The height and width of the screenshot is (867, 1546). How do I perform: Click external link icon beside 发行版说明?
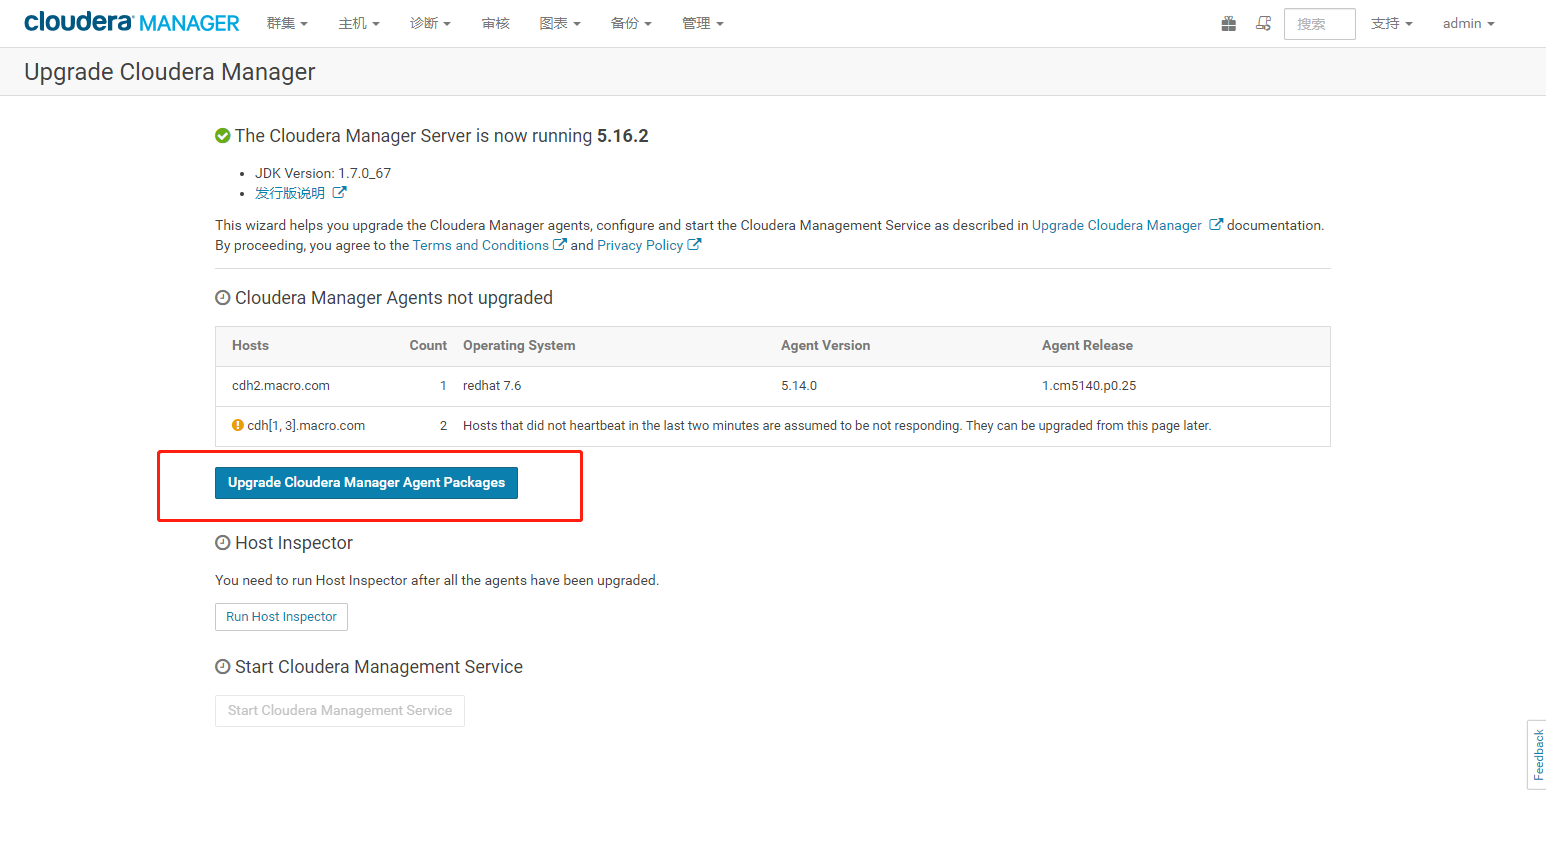coord(339,193)
